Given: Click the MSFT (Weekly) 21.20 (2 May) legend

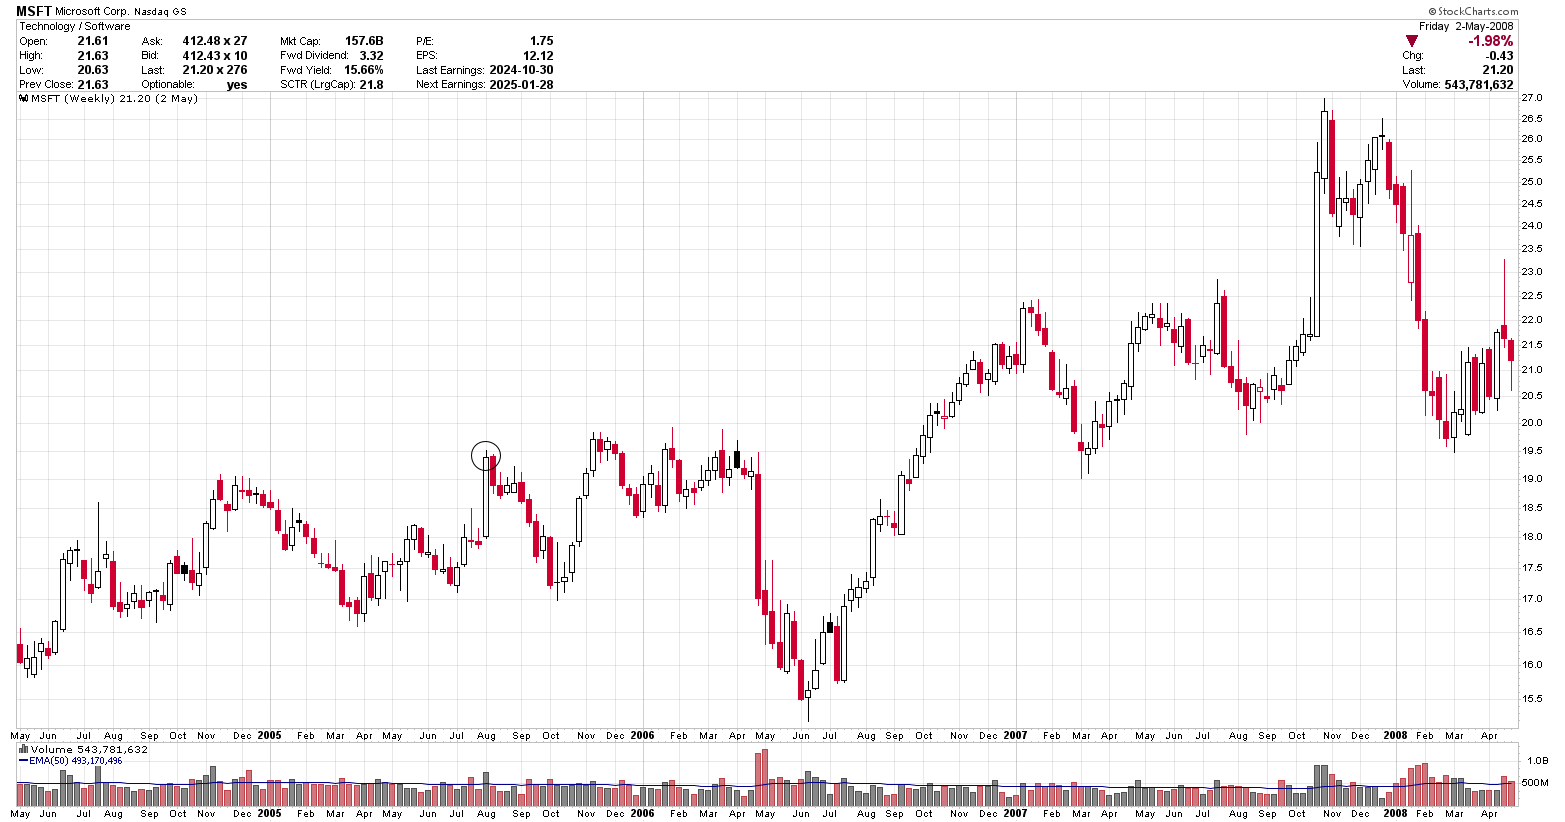Looking at the screenshot, I should tap(114, 99).
